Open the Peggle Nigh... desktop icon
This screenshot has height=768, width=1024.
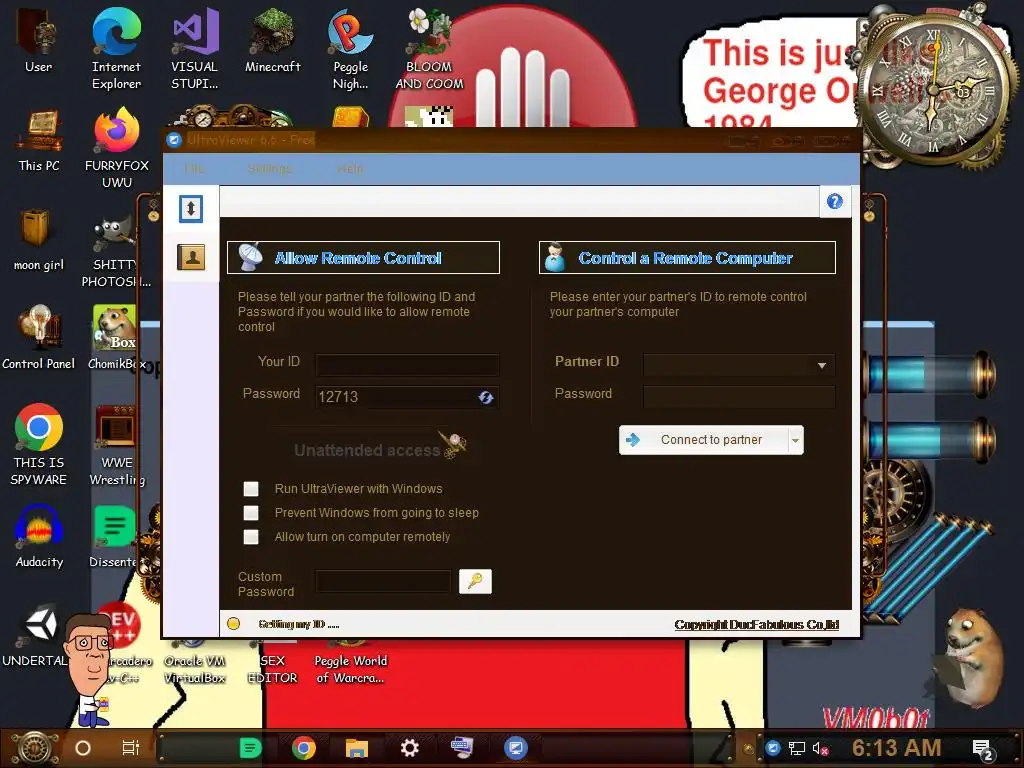coord(351,48)
